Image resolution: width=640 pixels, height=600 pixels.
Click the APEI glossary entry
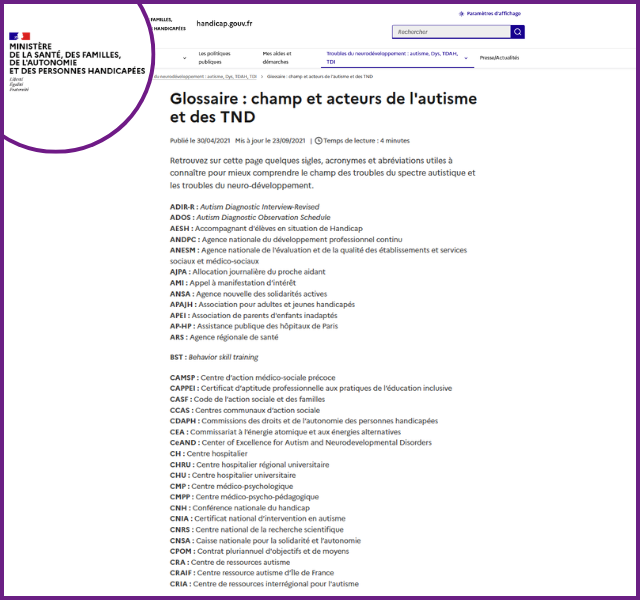tap(253, 315)
